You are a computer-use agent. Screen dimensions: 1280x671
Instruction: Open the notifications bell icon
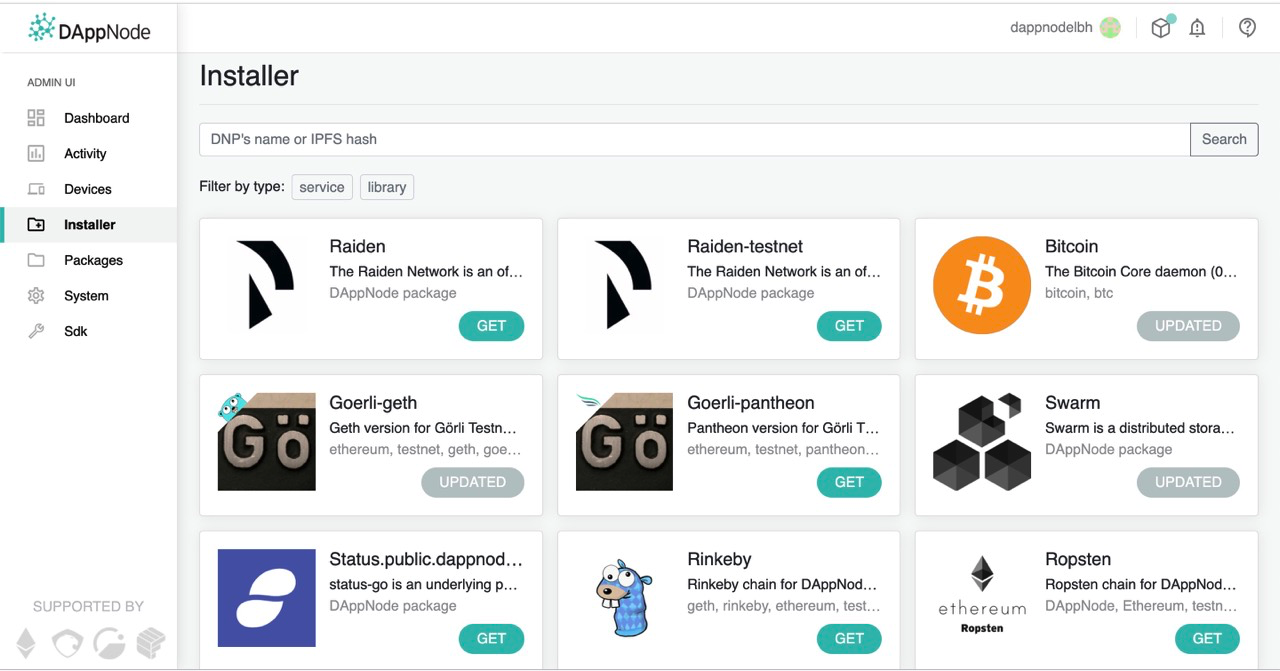1197,28
